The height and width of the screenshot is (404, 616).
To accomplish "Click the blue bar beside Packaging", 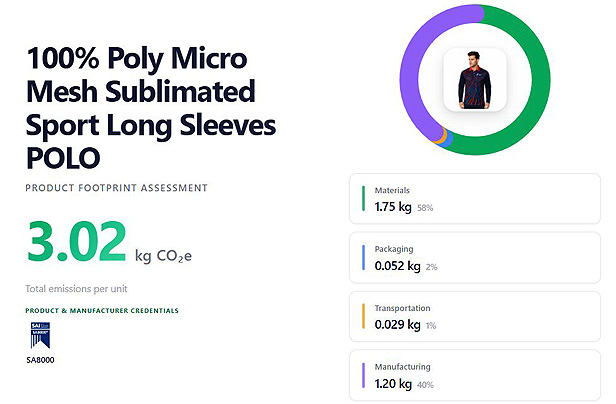I will point(363,257).
